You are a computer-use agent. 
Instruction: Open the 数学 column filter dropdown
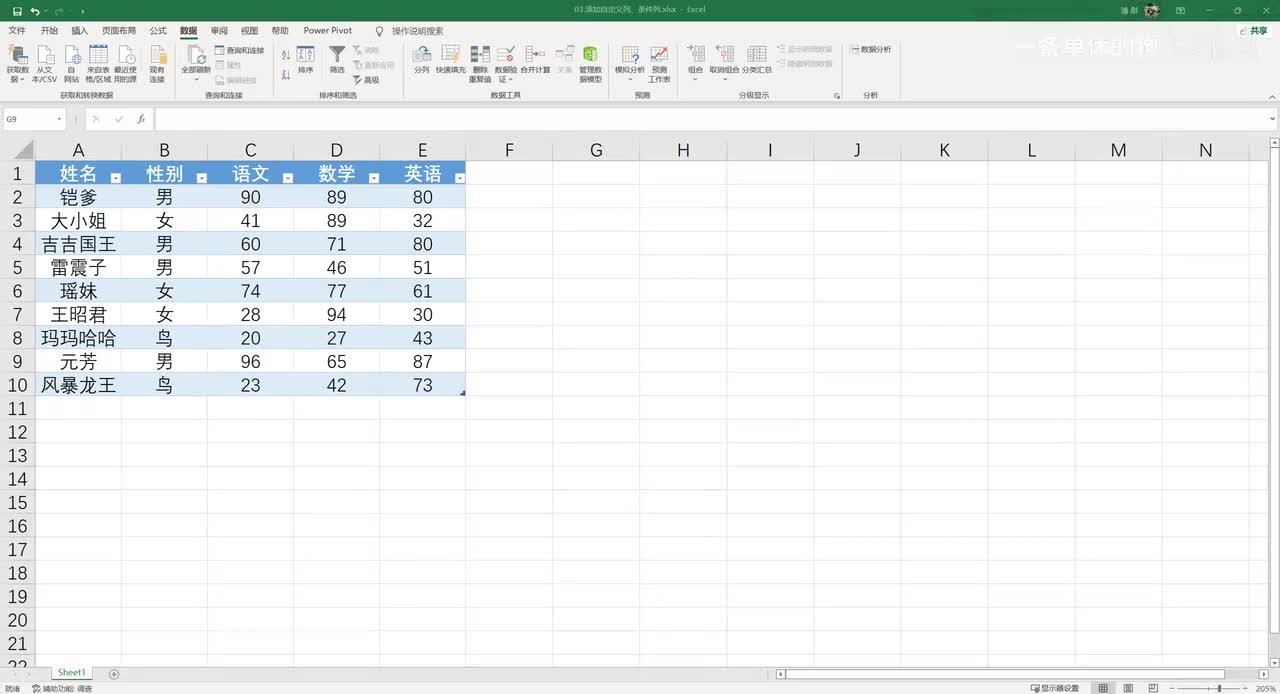pos(374,178)
